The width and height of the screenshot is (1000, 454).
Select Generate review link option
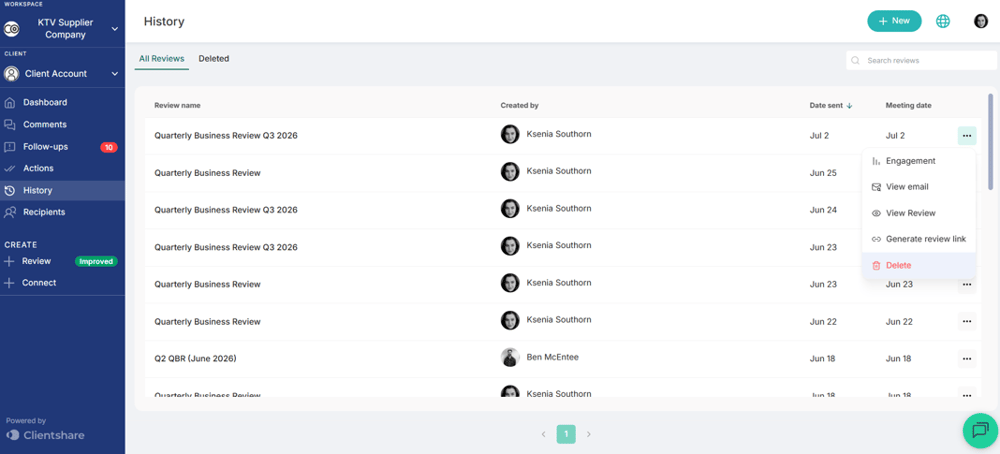point(918,239)
